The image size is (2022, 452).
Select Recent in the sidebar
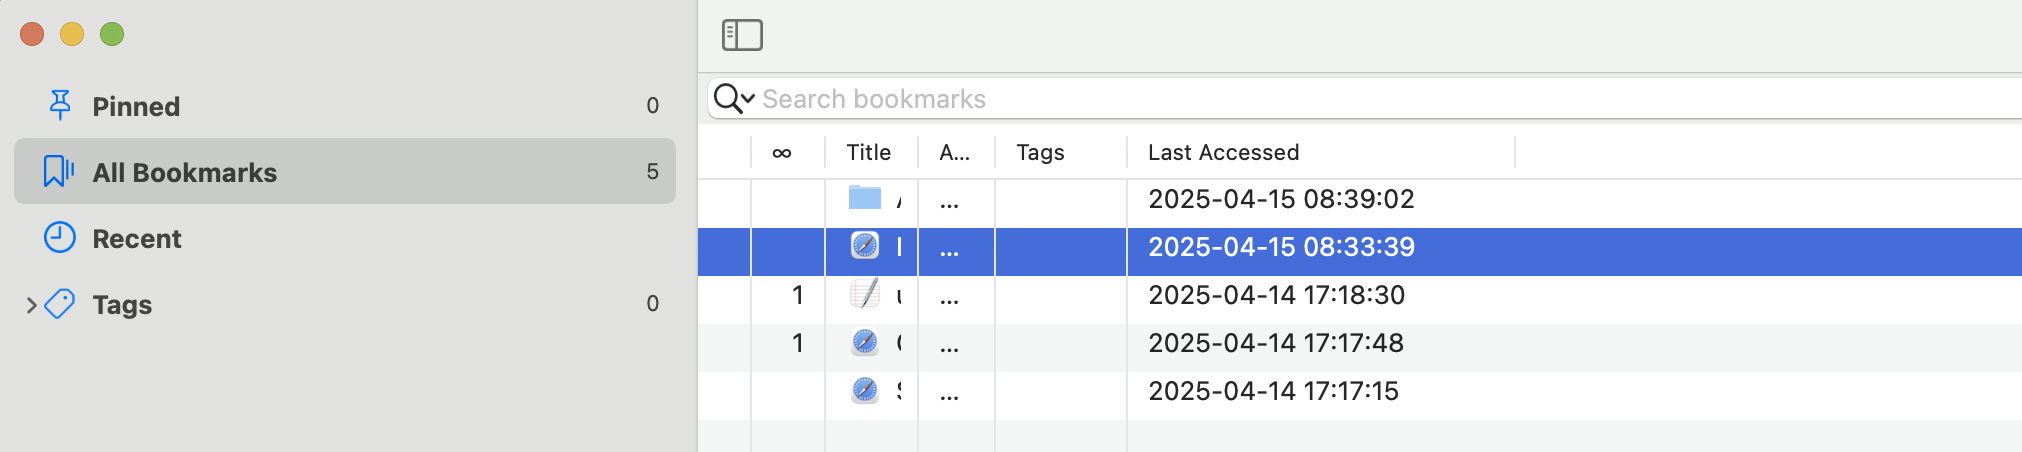(x=137, y=239)
